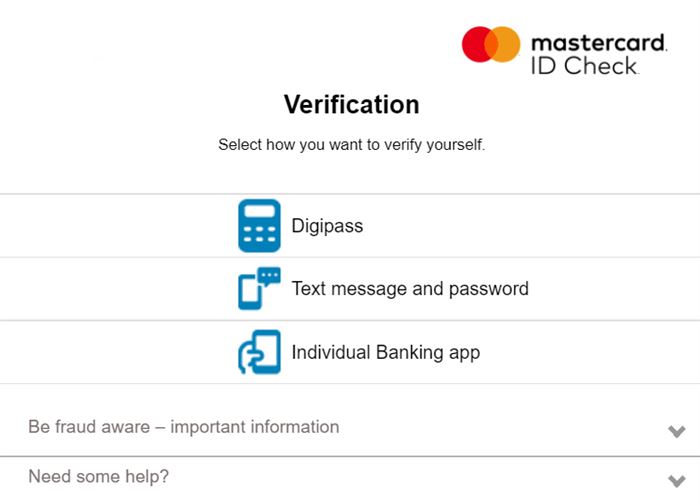The height and width of the screenshot is (503, 700).
Task: Select the Digipass verification option
Action: pos(350,226)
